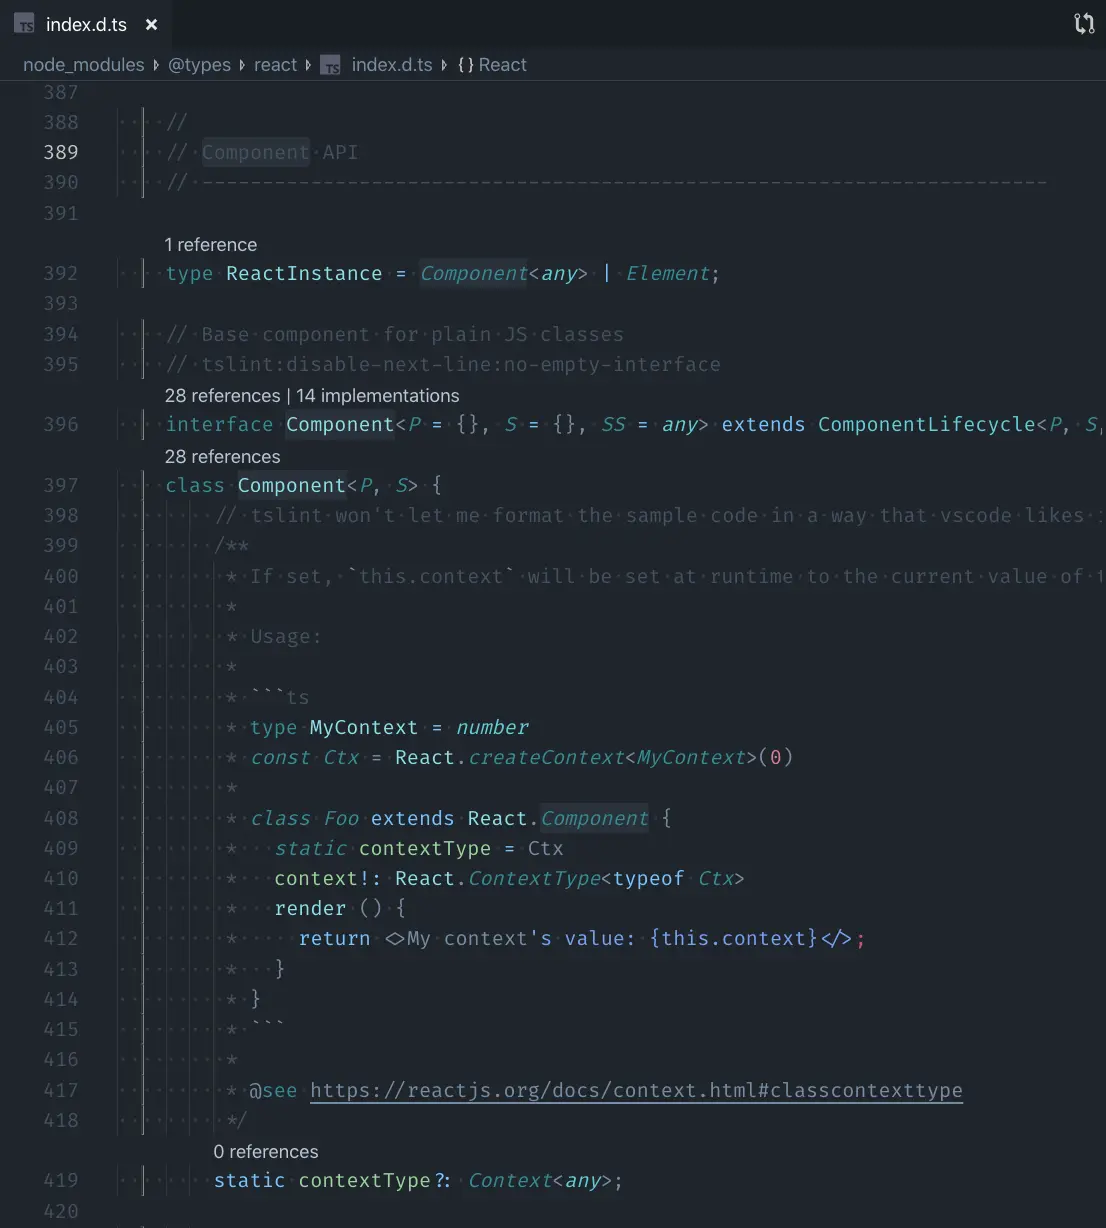Show the '1 reference' code lens for ReactInstance
Image resolution: width=1106 pixels, height=1228 pixels.
211,245
